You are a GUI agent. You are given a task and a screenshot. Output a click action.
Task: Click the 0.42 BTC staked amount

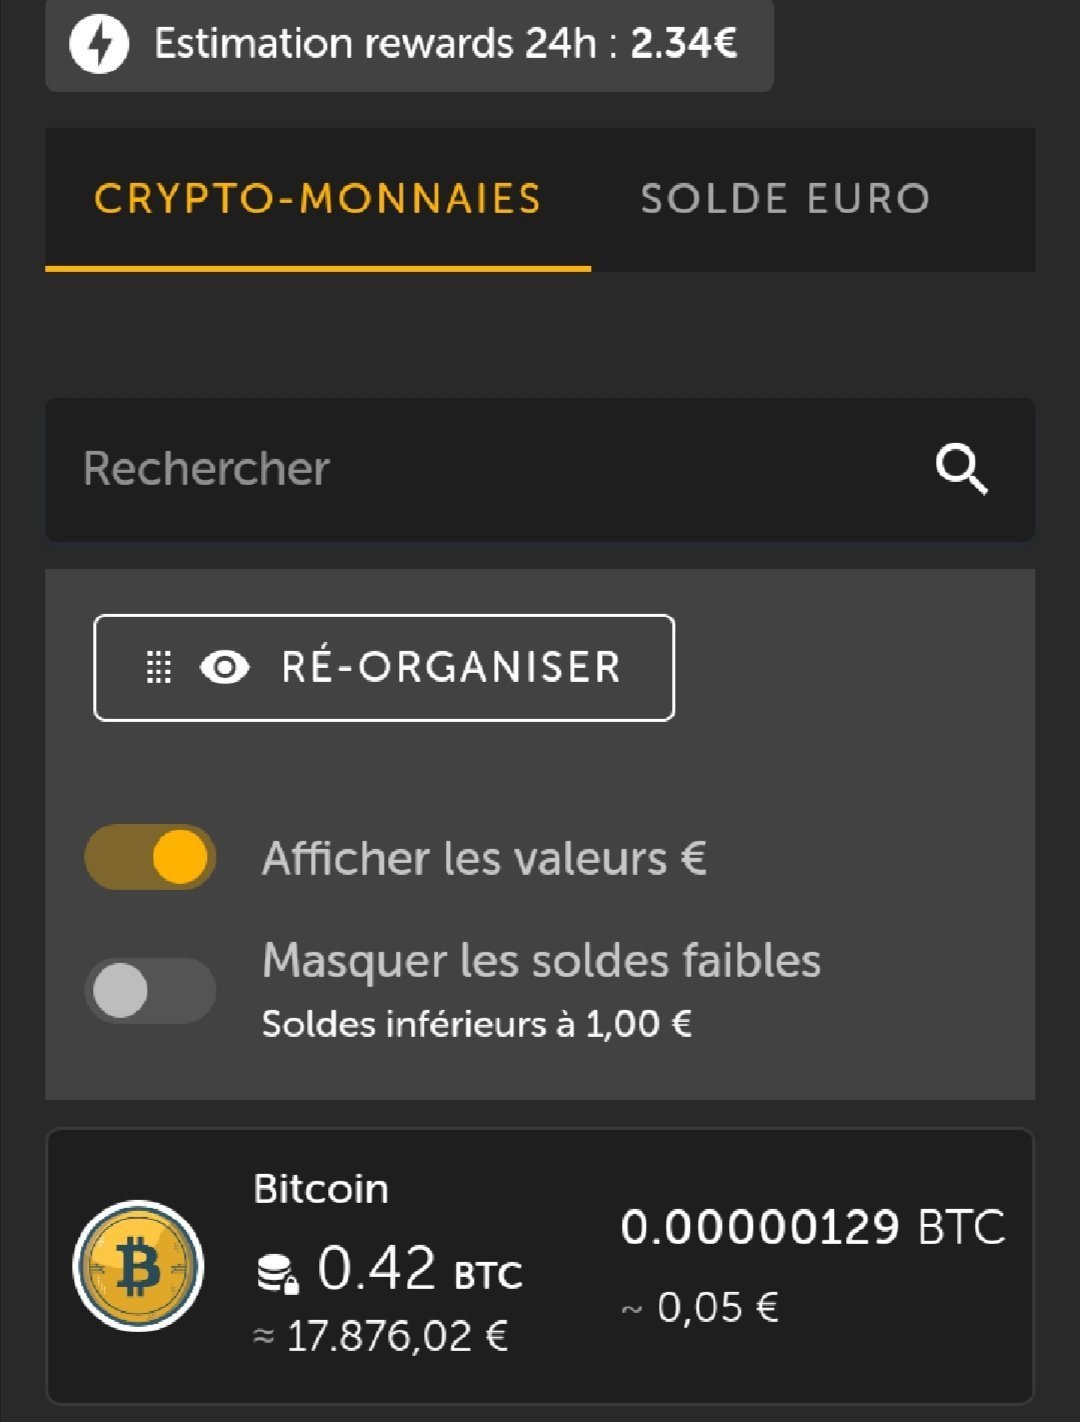(420, 1269)
